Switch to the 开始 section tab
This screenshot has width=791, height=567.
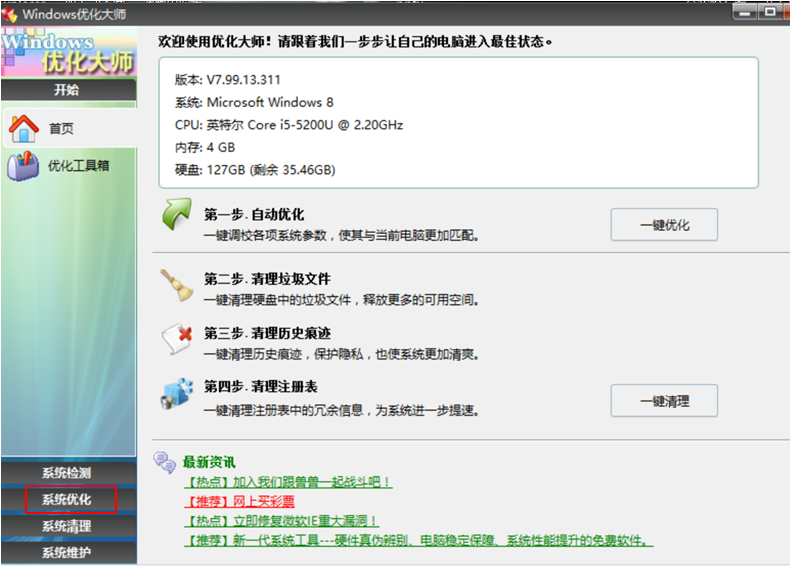(69, 90)
